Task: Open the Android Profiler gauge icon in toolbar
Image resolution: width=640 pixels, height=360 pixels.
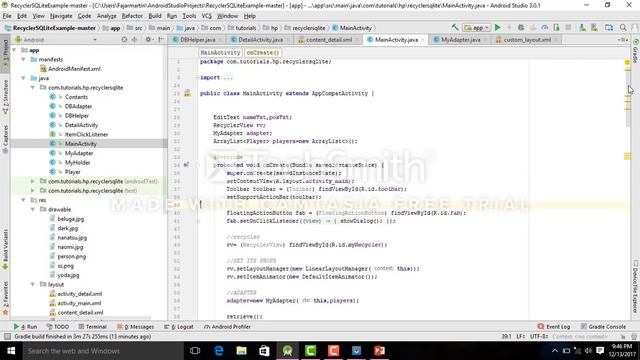Action: [x=544, y=28]
